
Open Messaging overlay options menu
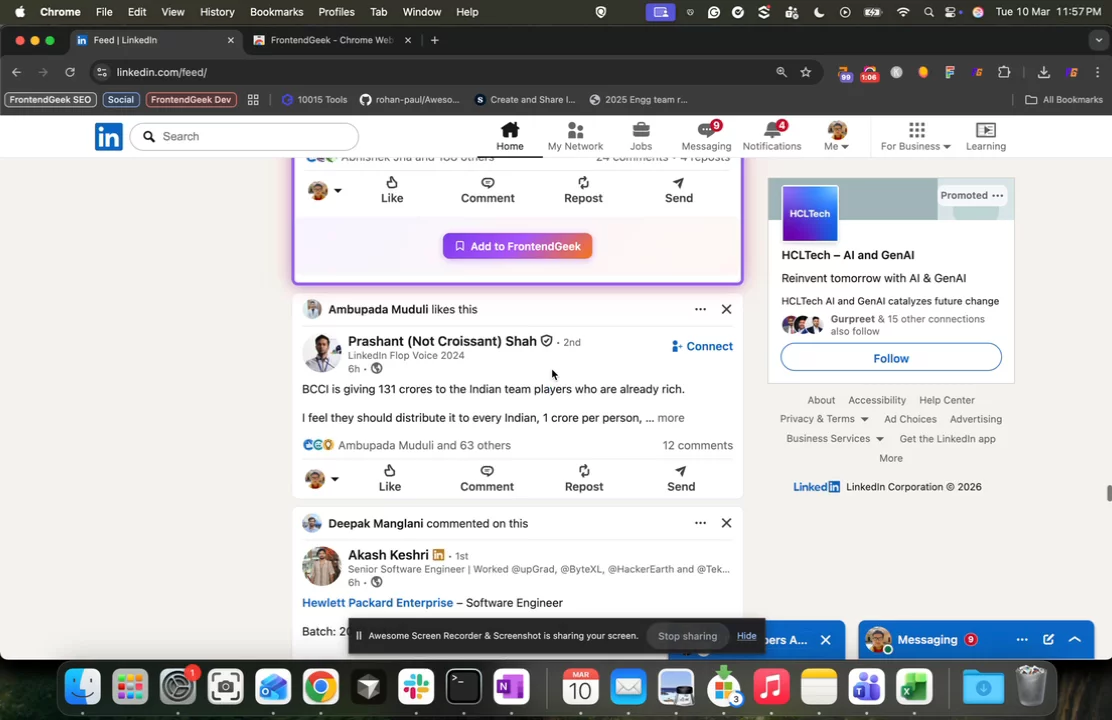pos(1022,639)
